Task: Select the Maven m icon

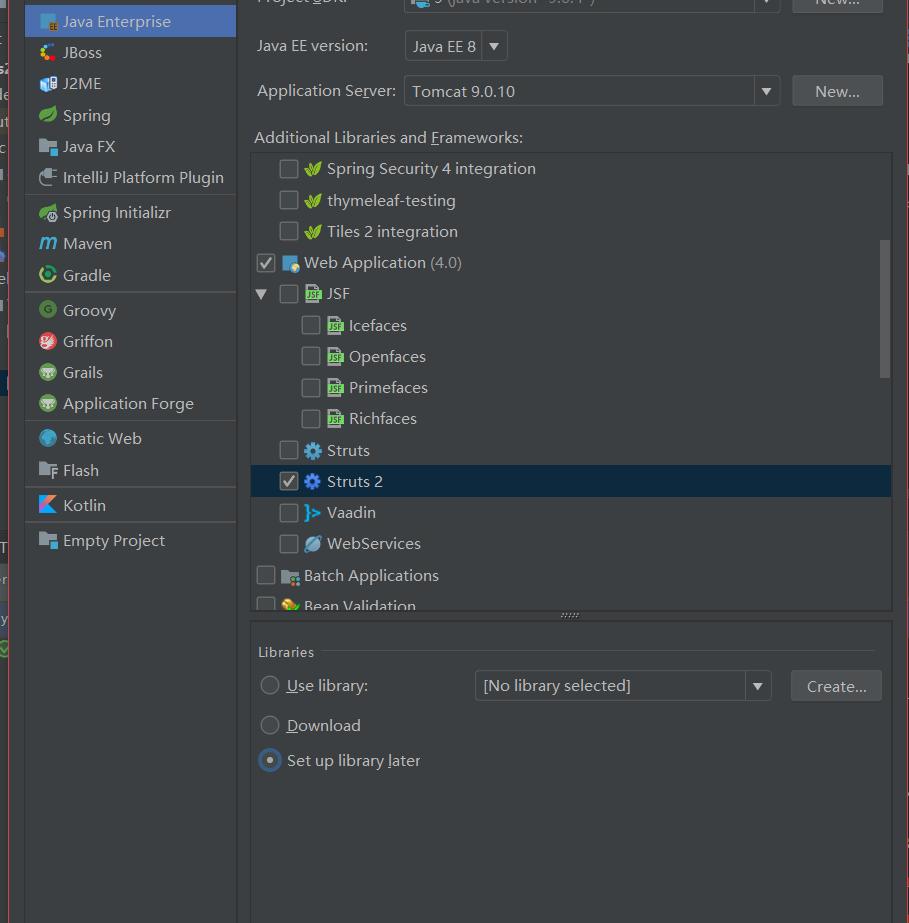Action: click(x=48, y=243)
